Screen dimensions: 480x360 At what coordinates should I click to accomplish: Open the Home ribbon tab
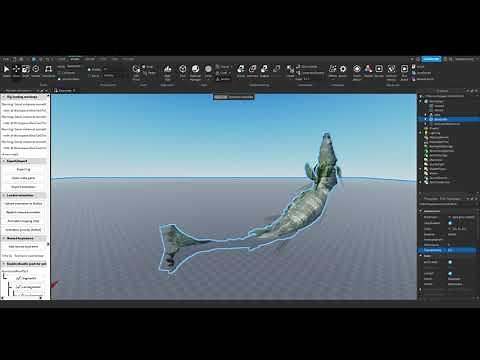coord(61,59)
